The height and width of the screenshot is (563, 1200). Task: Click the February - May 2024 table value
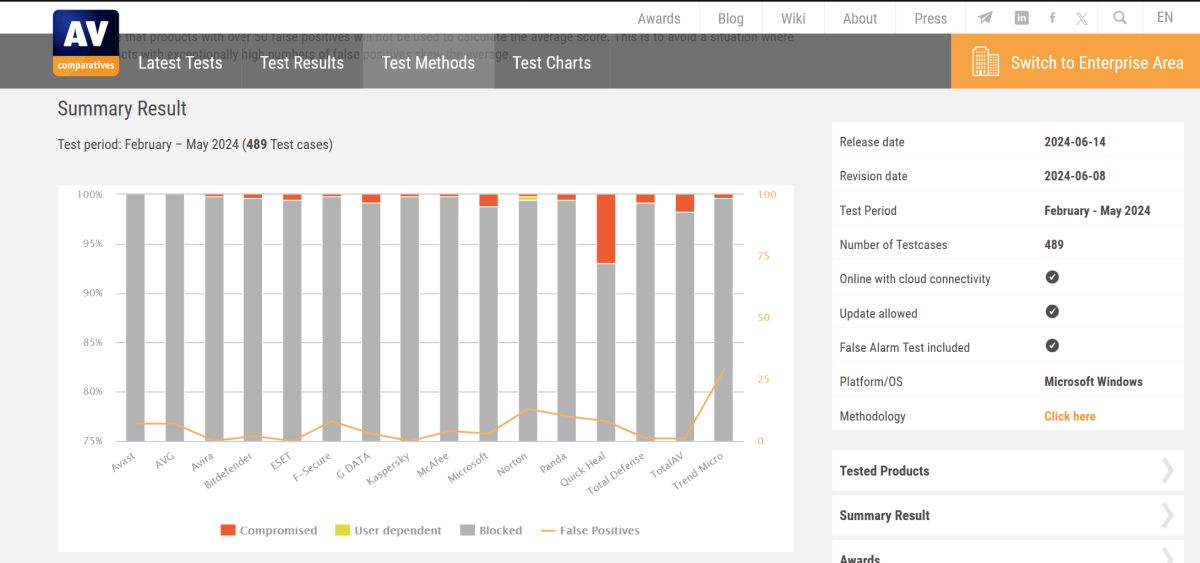click(x=1097, y=211)
